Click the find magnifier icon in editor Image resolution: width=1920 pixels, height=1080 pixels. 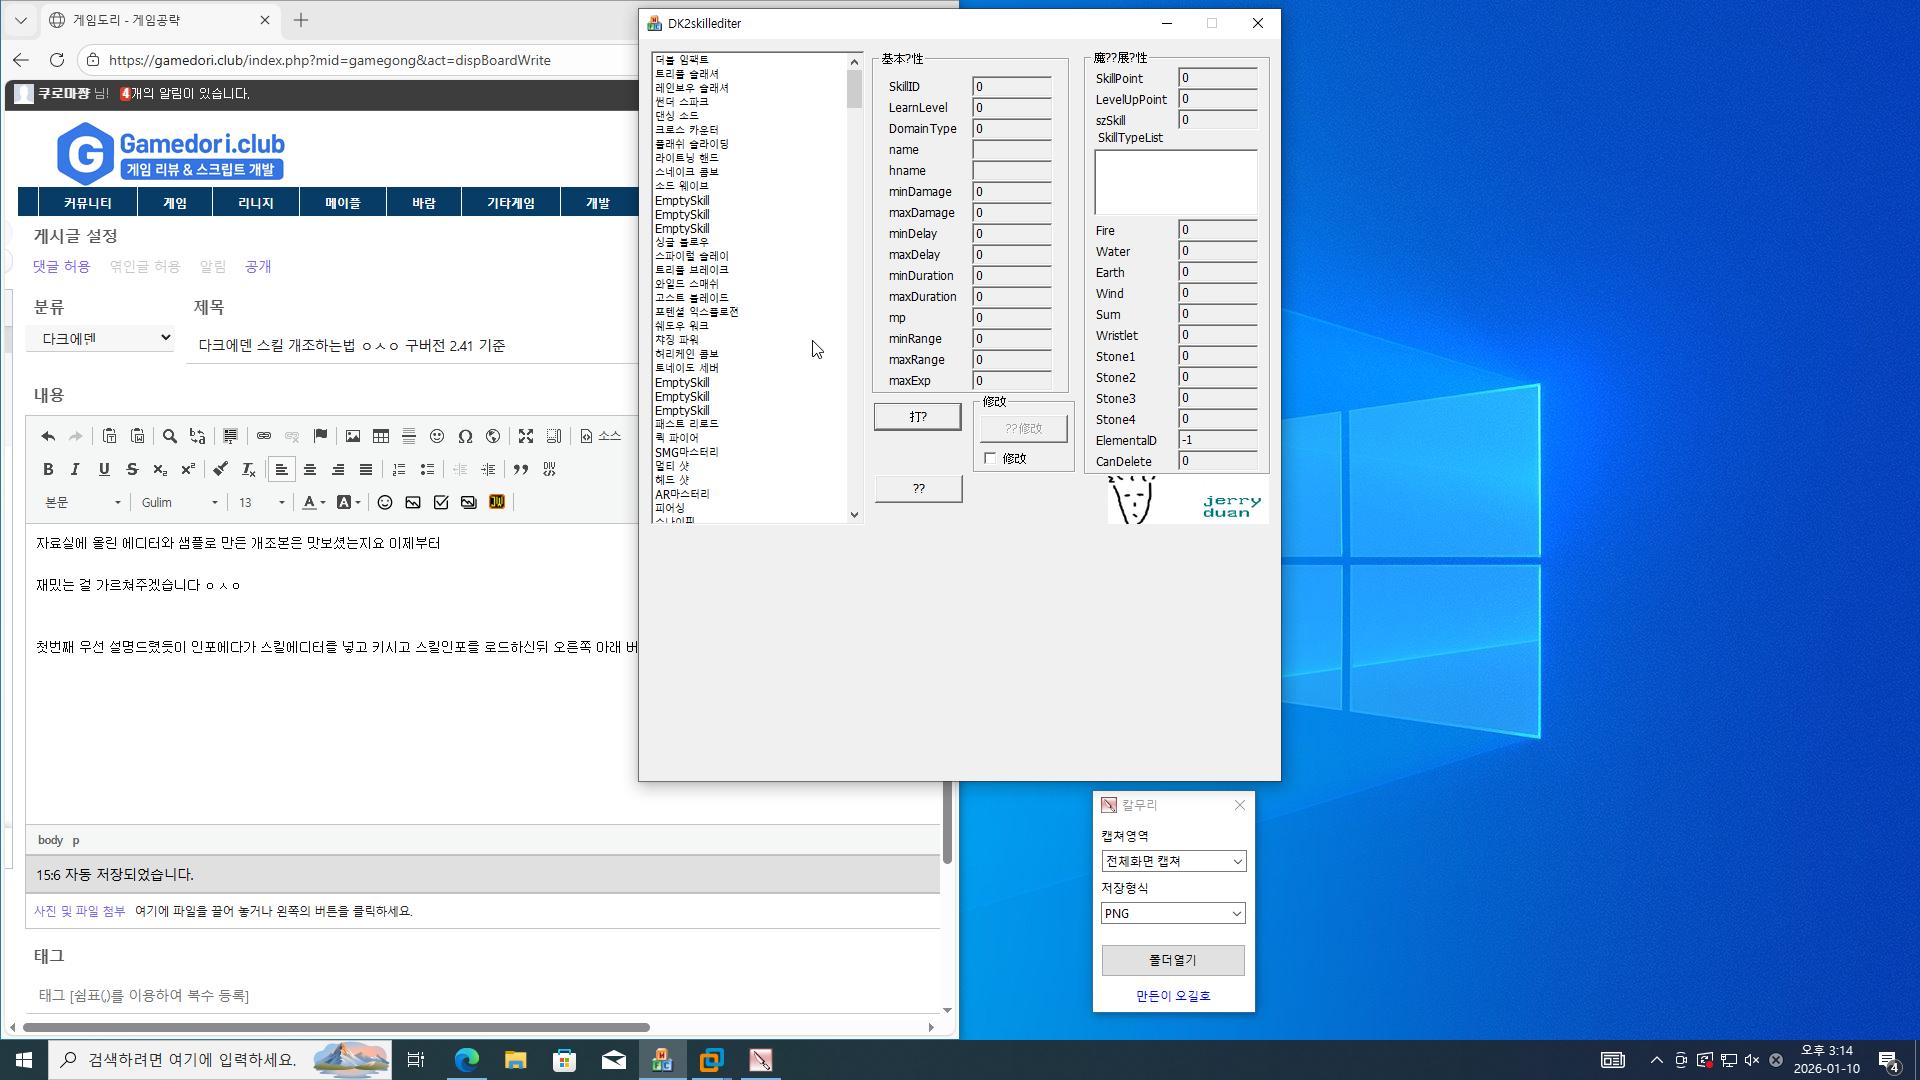click(x=170, y=436)
